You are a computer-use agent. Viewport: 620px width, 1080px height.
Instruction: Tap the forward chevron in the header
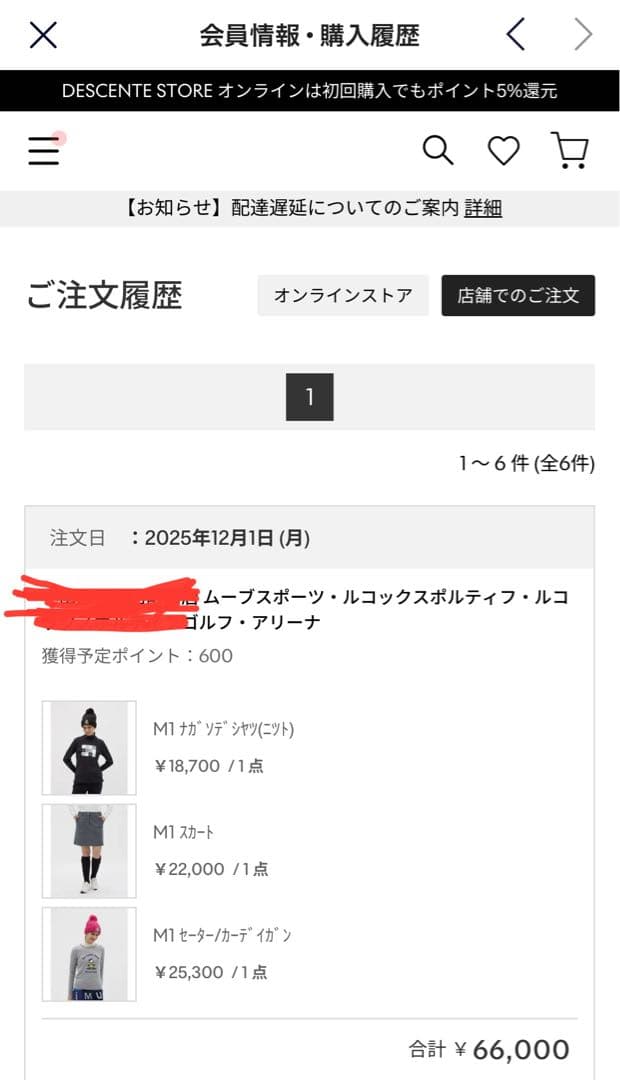pyautogui.click(x=582, y=33)
